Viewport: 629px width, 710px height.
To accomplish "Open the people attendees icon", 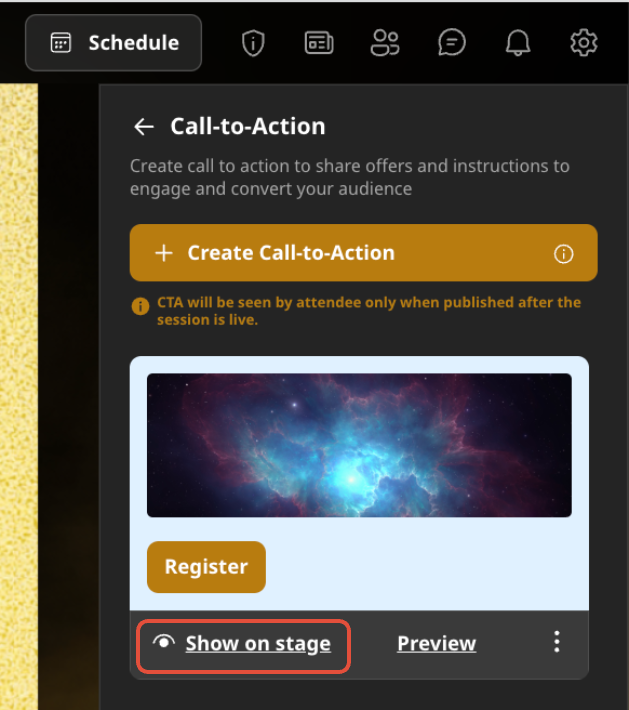I will tap(385, 43).
